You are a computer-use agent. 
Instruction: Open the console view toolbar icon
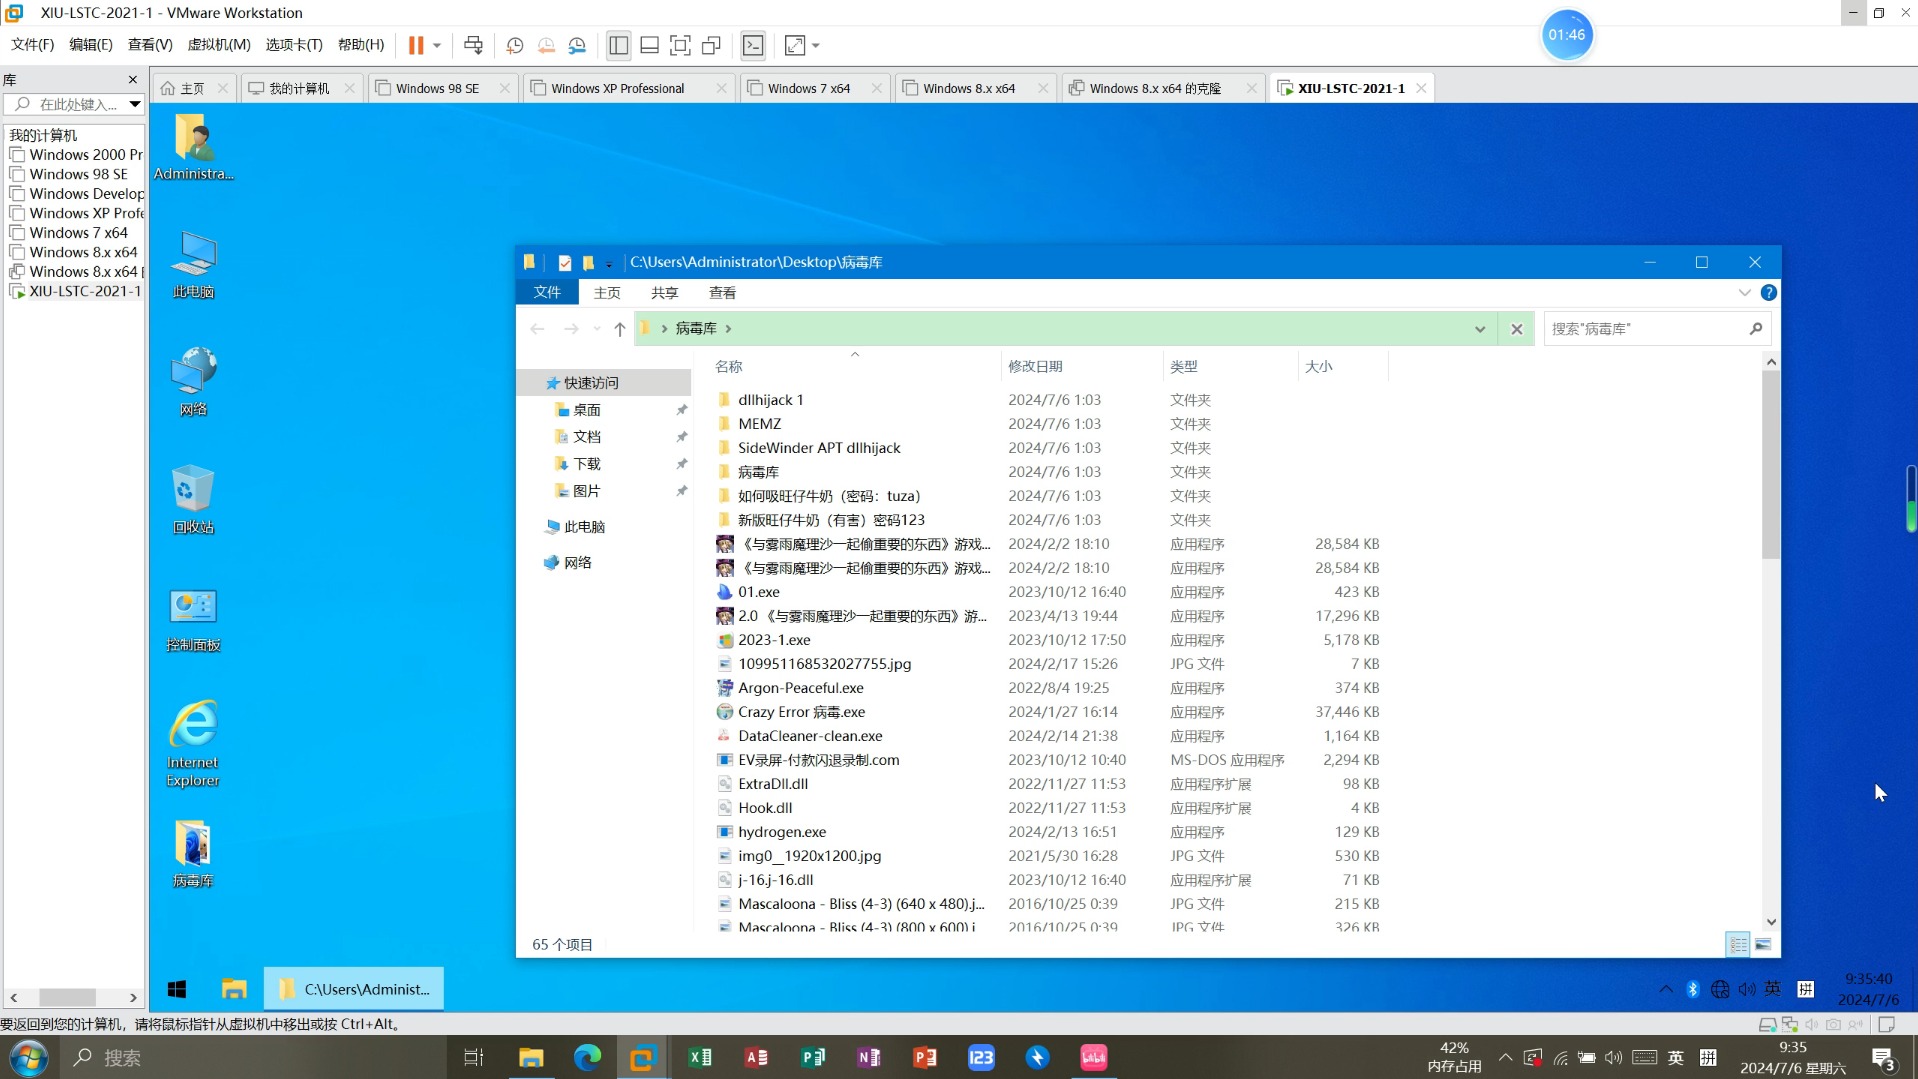[x=753, y=45]
